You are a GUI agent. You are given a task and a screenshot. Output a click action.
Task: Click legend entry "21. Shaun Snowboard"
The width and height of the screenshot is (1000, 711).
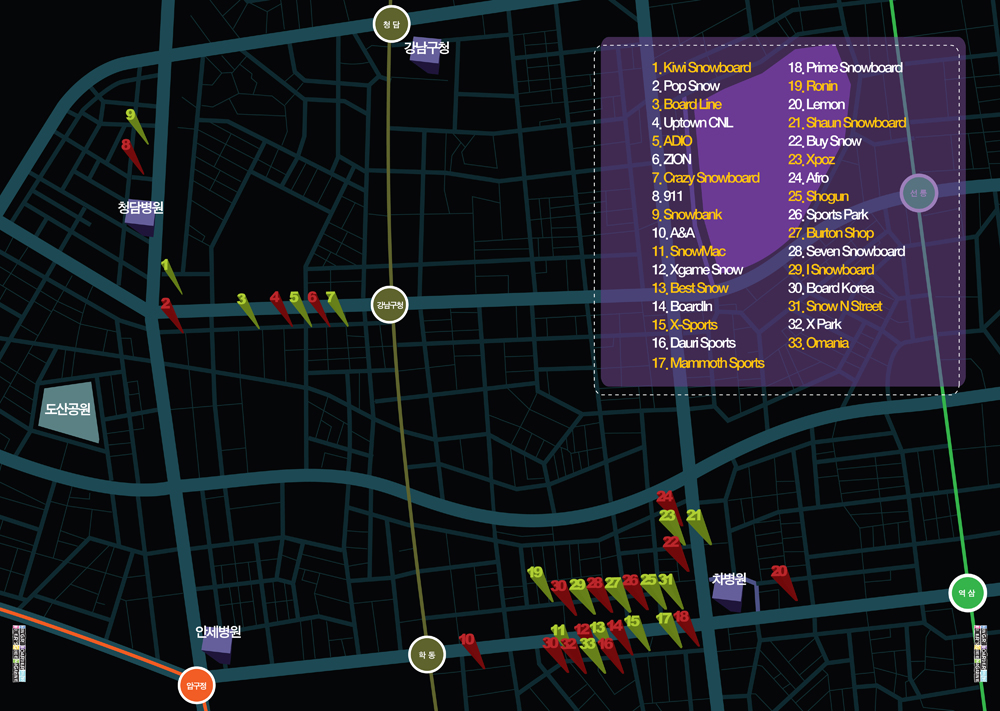pyautogui.click(x=847, y=122)
